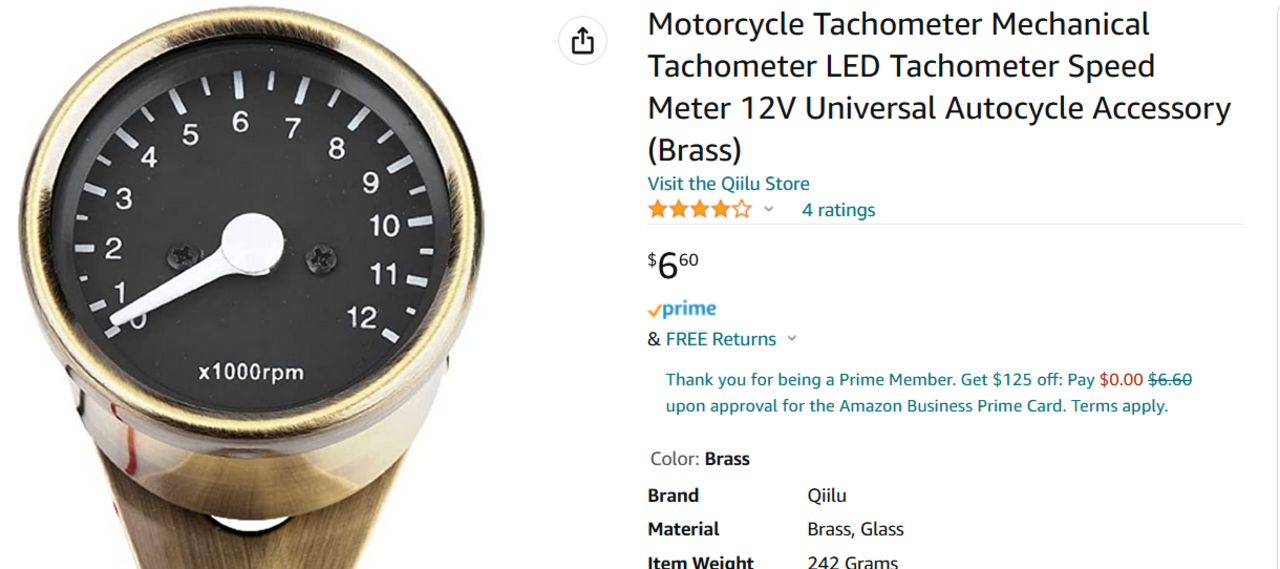Click the share icon button
The width and height of the screenshot is (1280, 569).
(582, 41)
